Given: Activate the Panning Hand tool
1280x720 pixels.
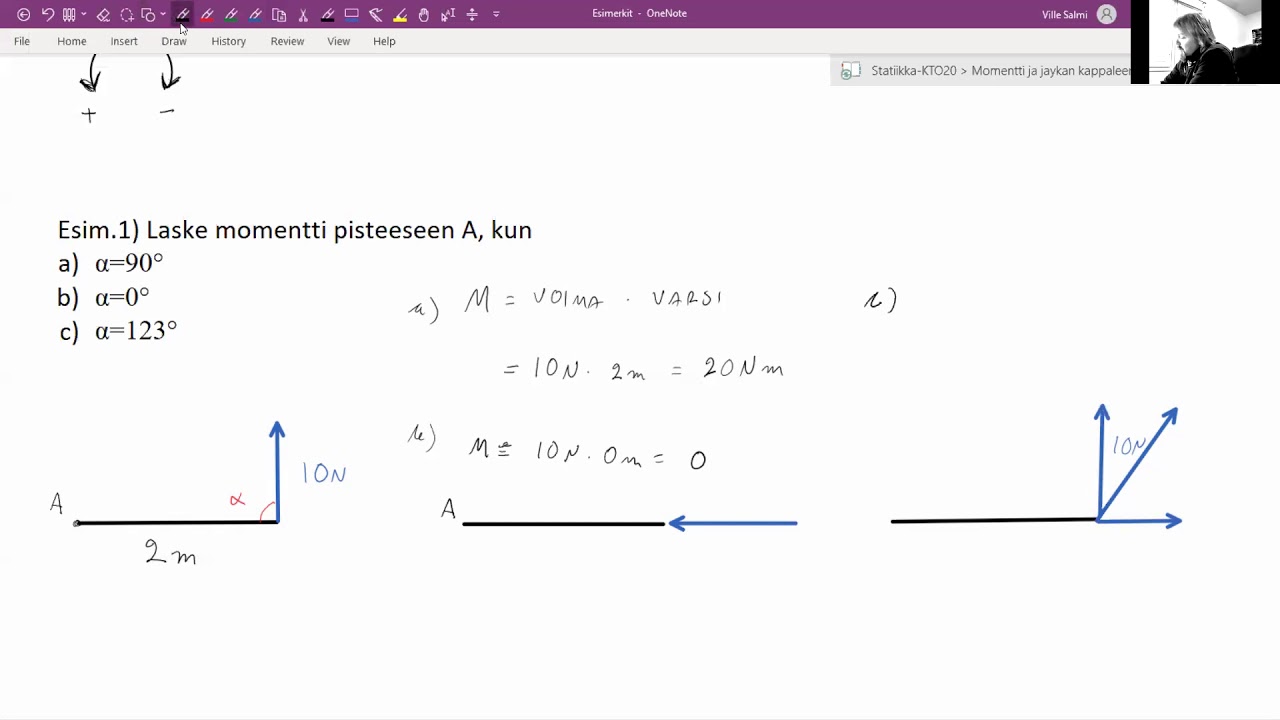Looking at the screenshot, I should [x=424, y=14].
